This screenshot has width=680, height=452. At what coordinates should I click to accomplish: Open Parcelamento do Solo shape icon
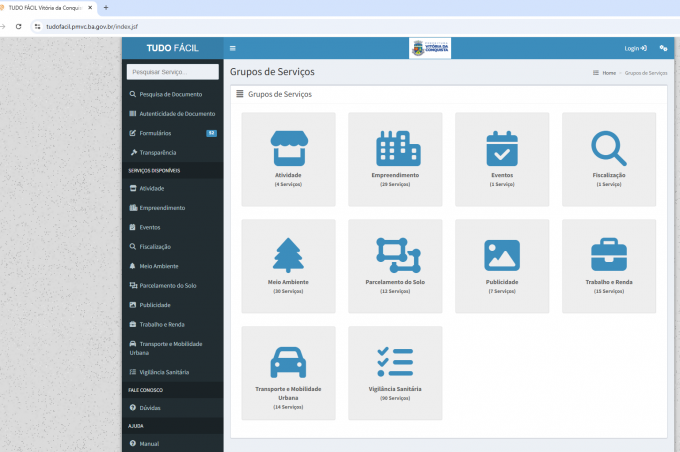pos(395,255)
